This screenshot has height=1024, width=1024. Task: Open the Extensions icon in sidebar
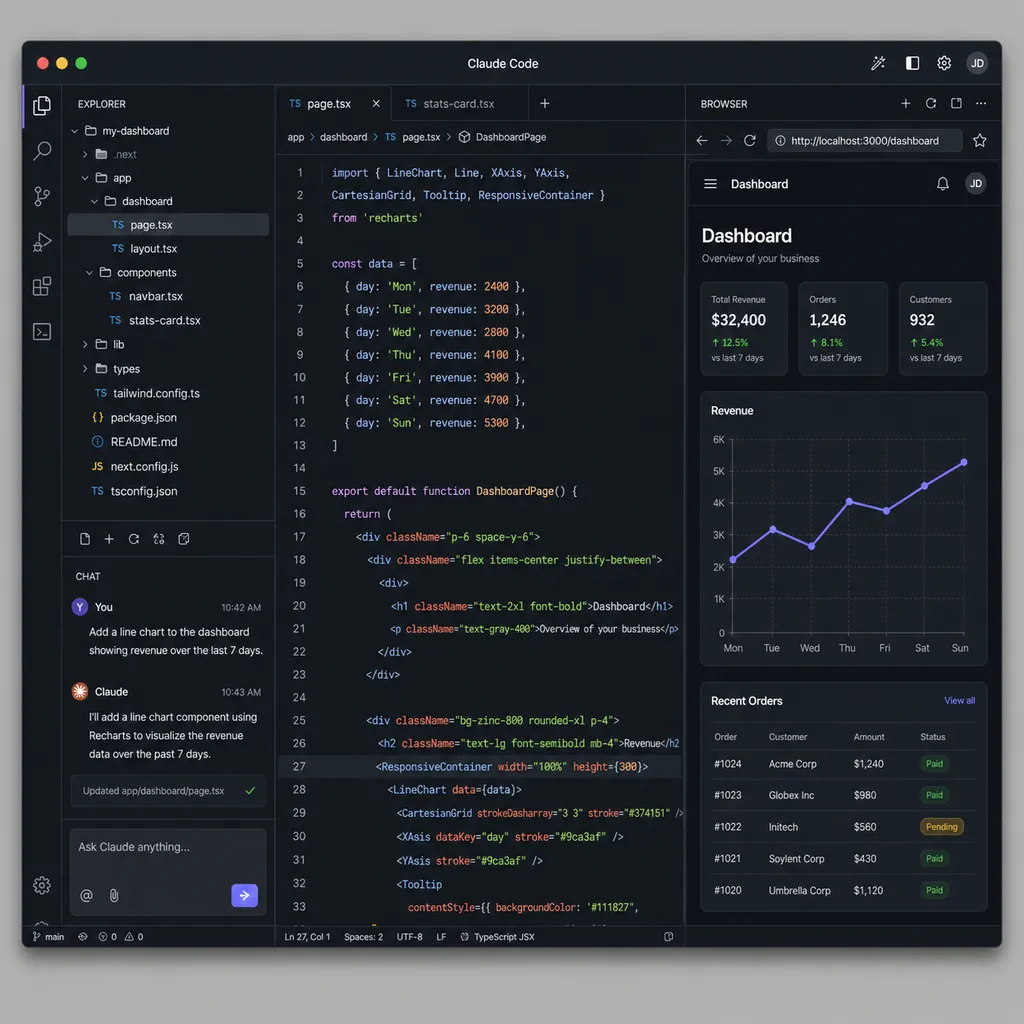tap(42, 286)
